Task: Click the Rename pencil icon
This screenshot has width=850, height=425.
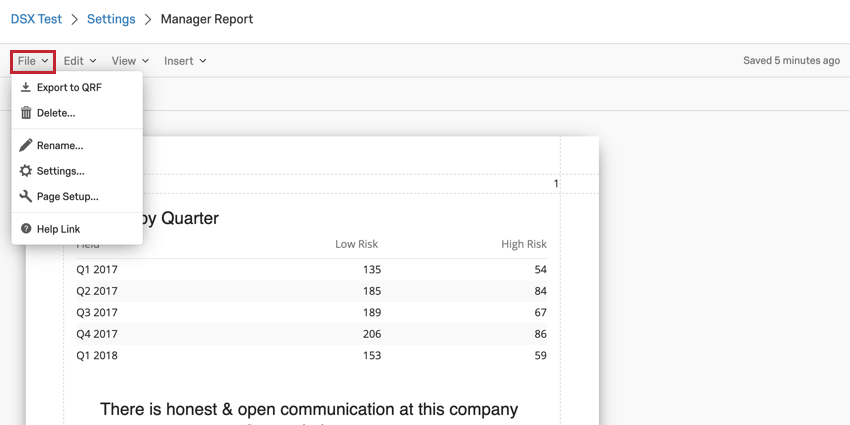Action: [26, 145]
